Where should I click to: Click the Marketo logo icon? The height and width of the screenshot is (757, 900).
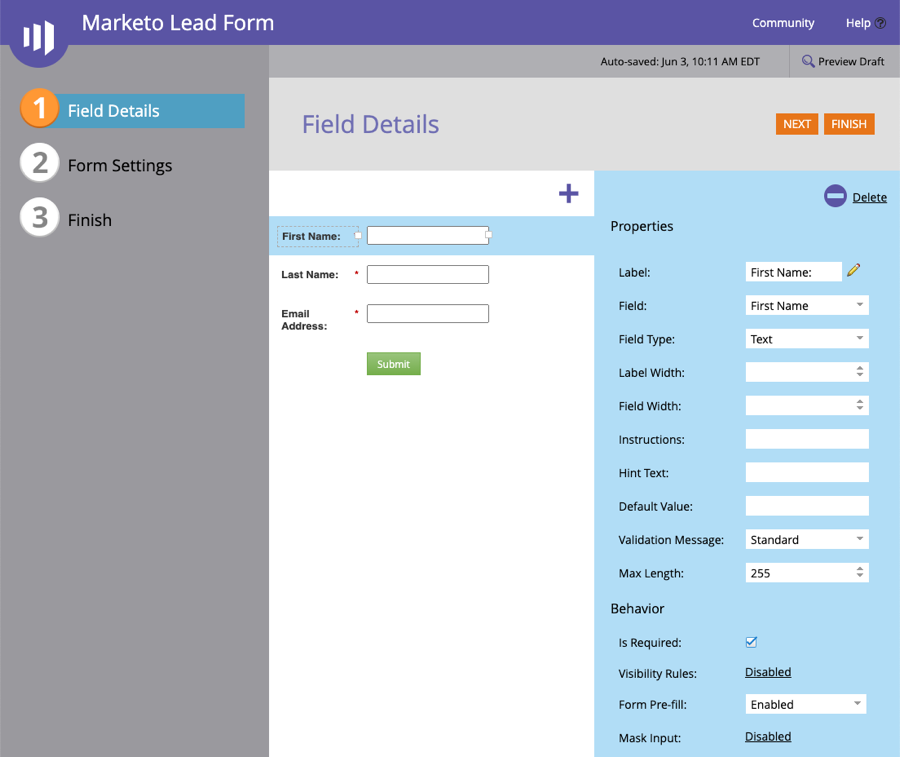39,38
